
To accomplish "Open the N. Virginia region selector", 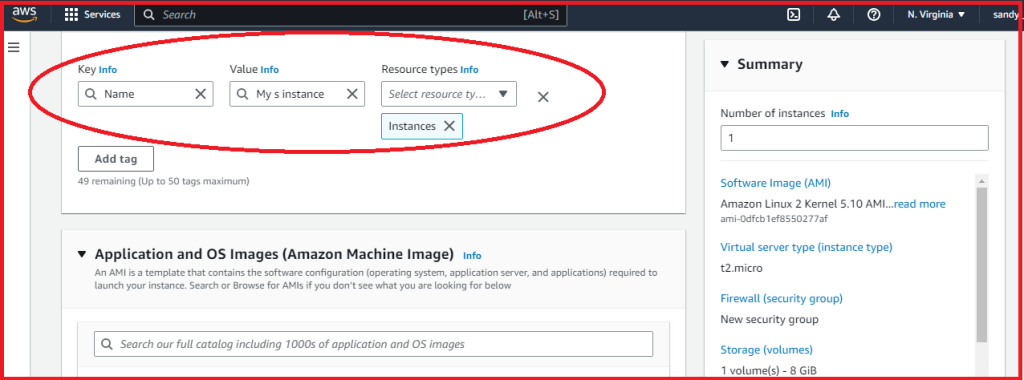I will (x=936, y=14).
